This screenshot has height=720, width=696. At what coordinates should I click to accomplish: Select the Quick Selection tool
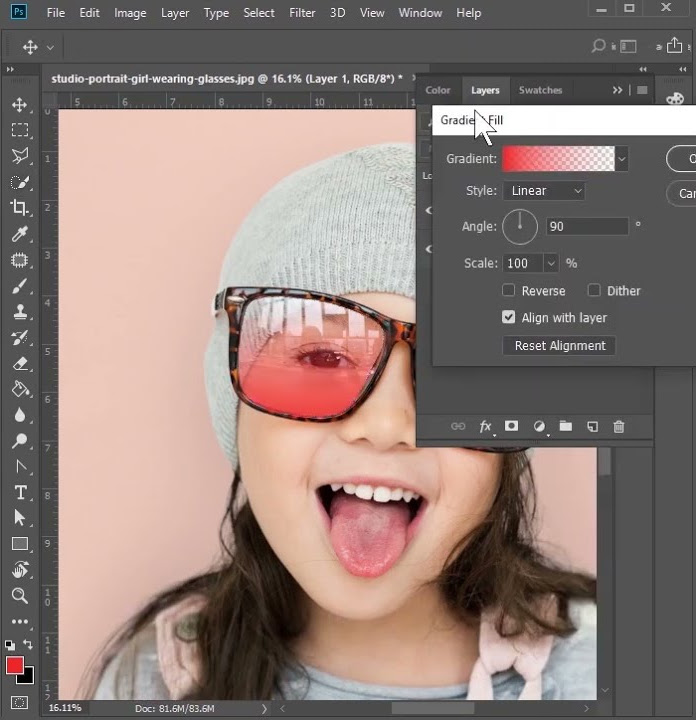tap(19, 182)
